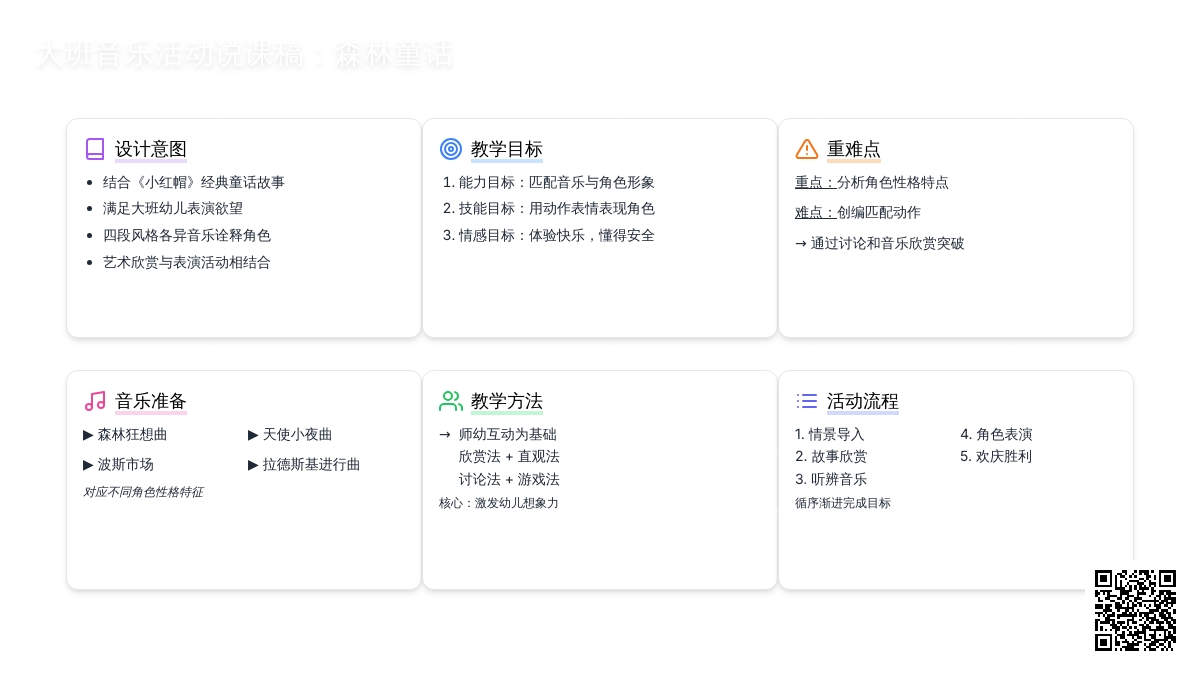This screenshot has width=1200, height=675.
Task: Click the 拉德斯基进行曲 music item
Action: [311, 465]
